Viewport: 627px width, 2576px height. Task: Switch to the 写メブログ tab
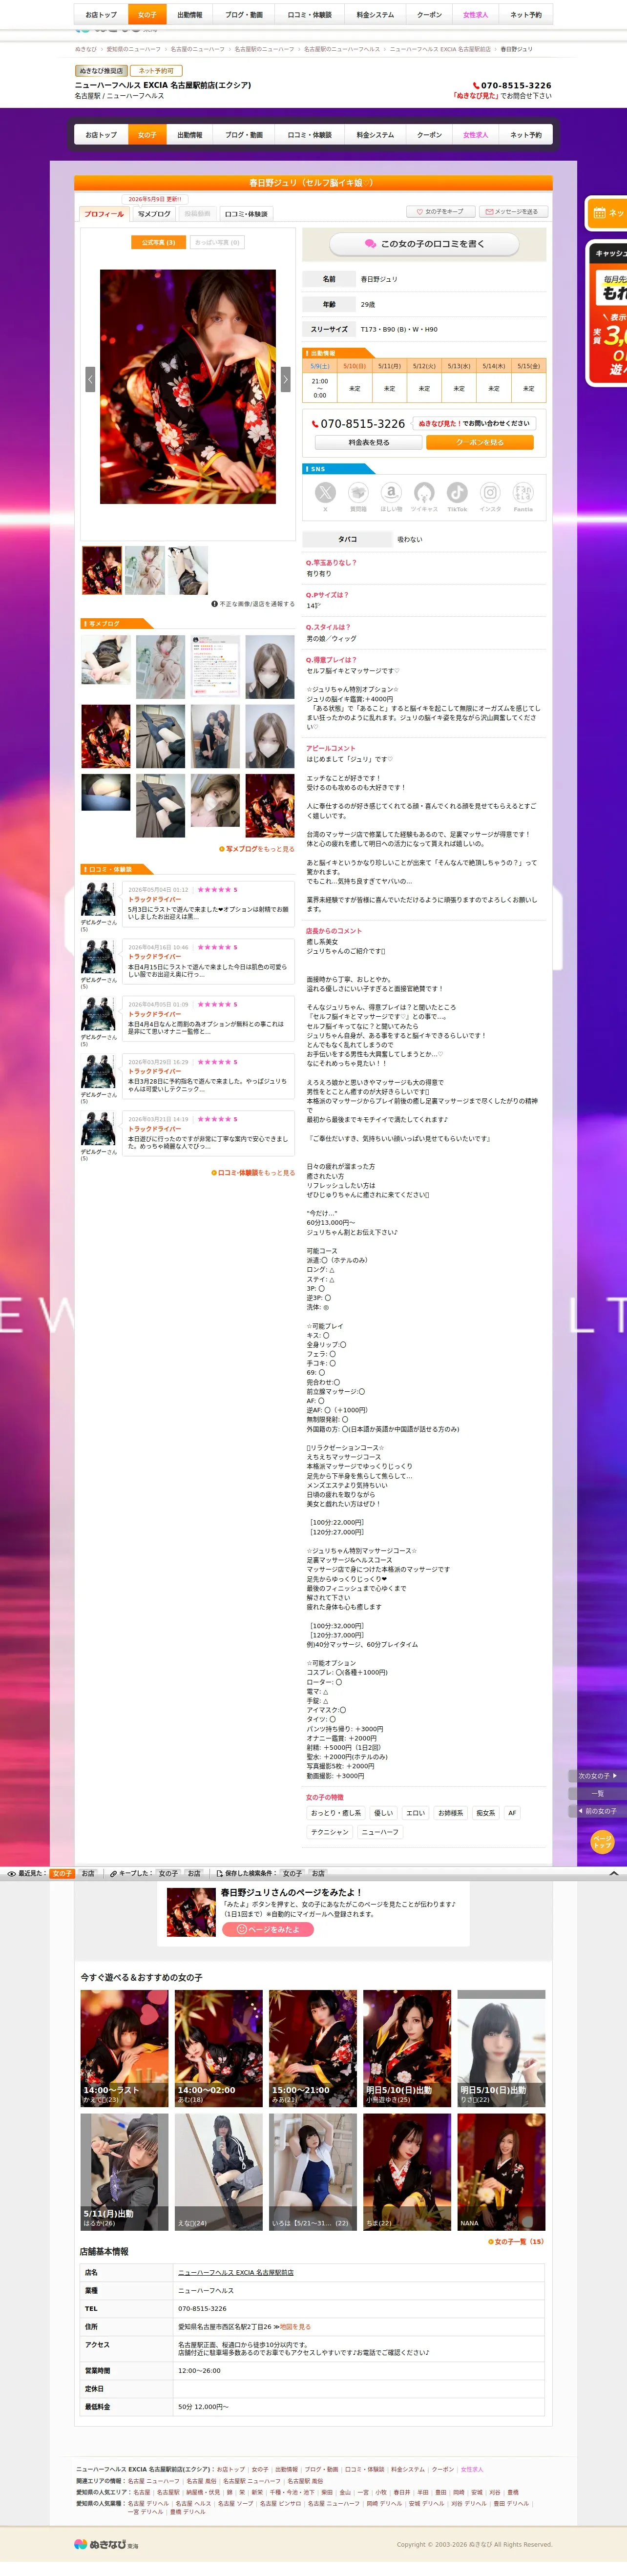tap(154, 214)
